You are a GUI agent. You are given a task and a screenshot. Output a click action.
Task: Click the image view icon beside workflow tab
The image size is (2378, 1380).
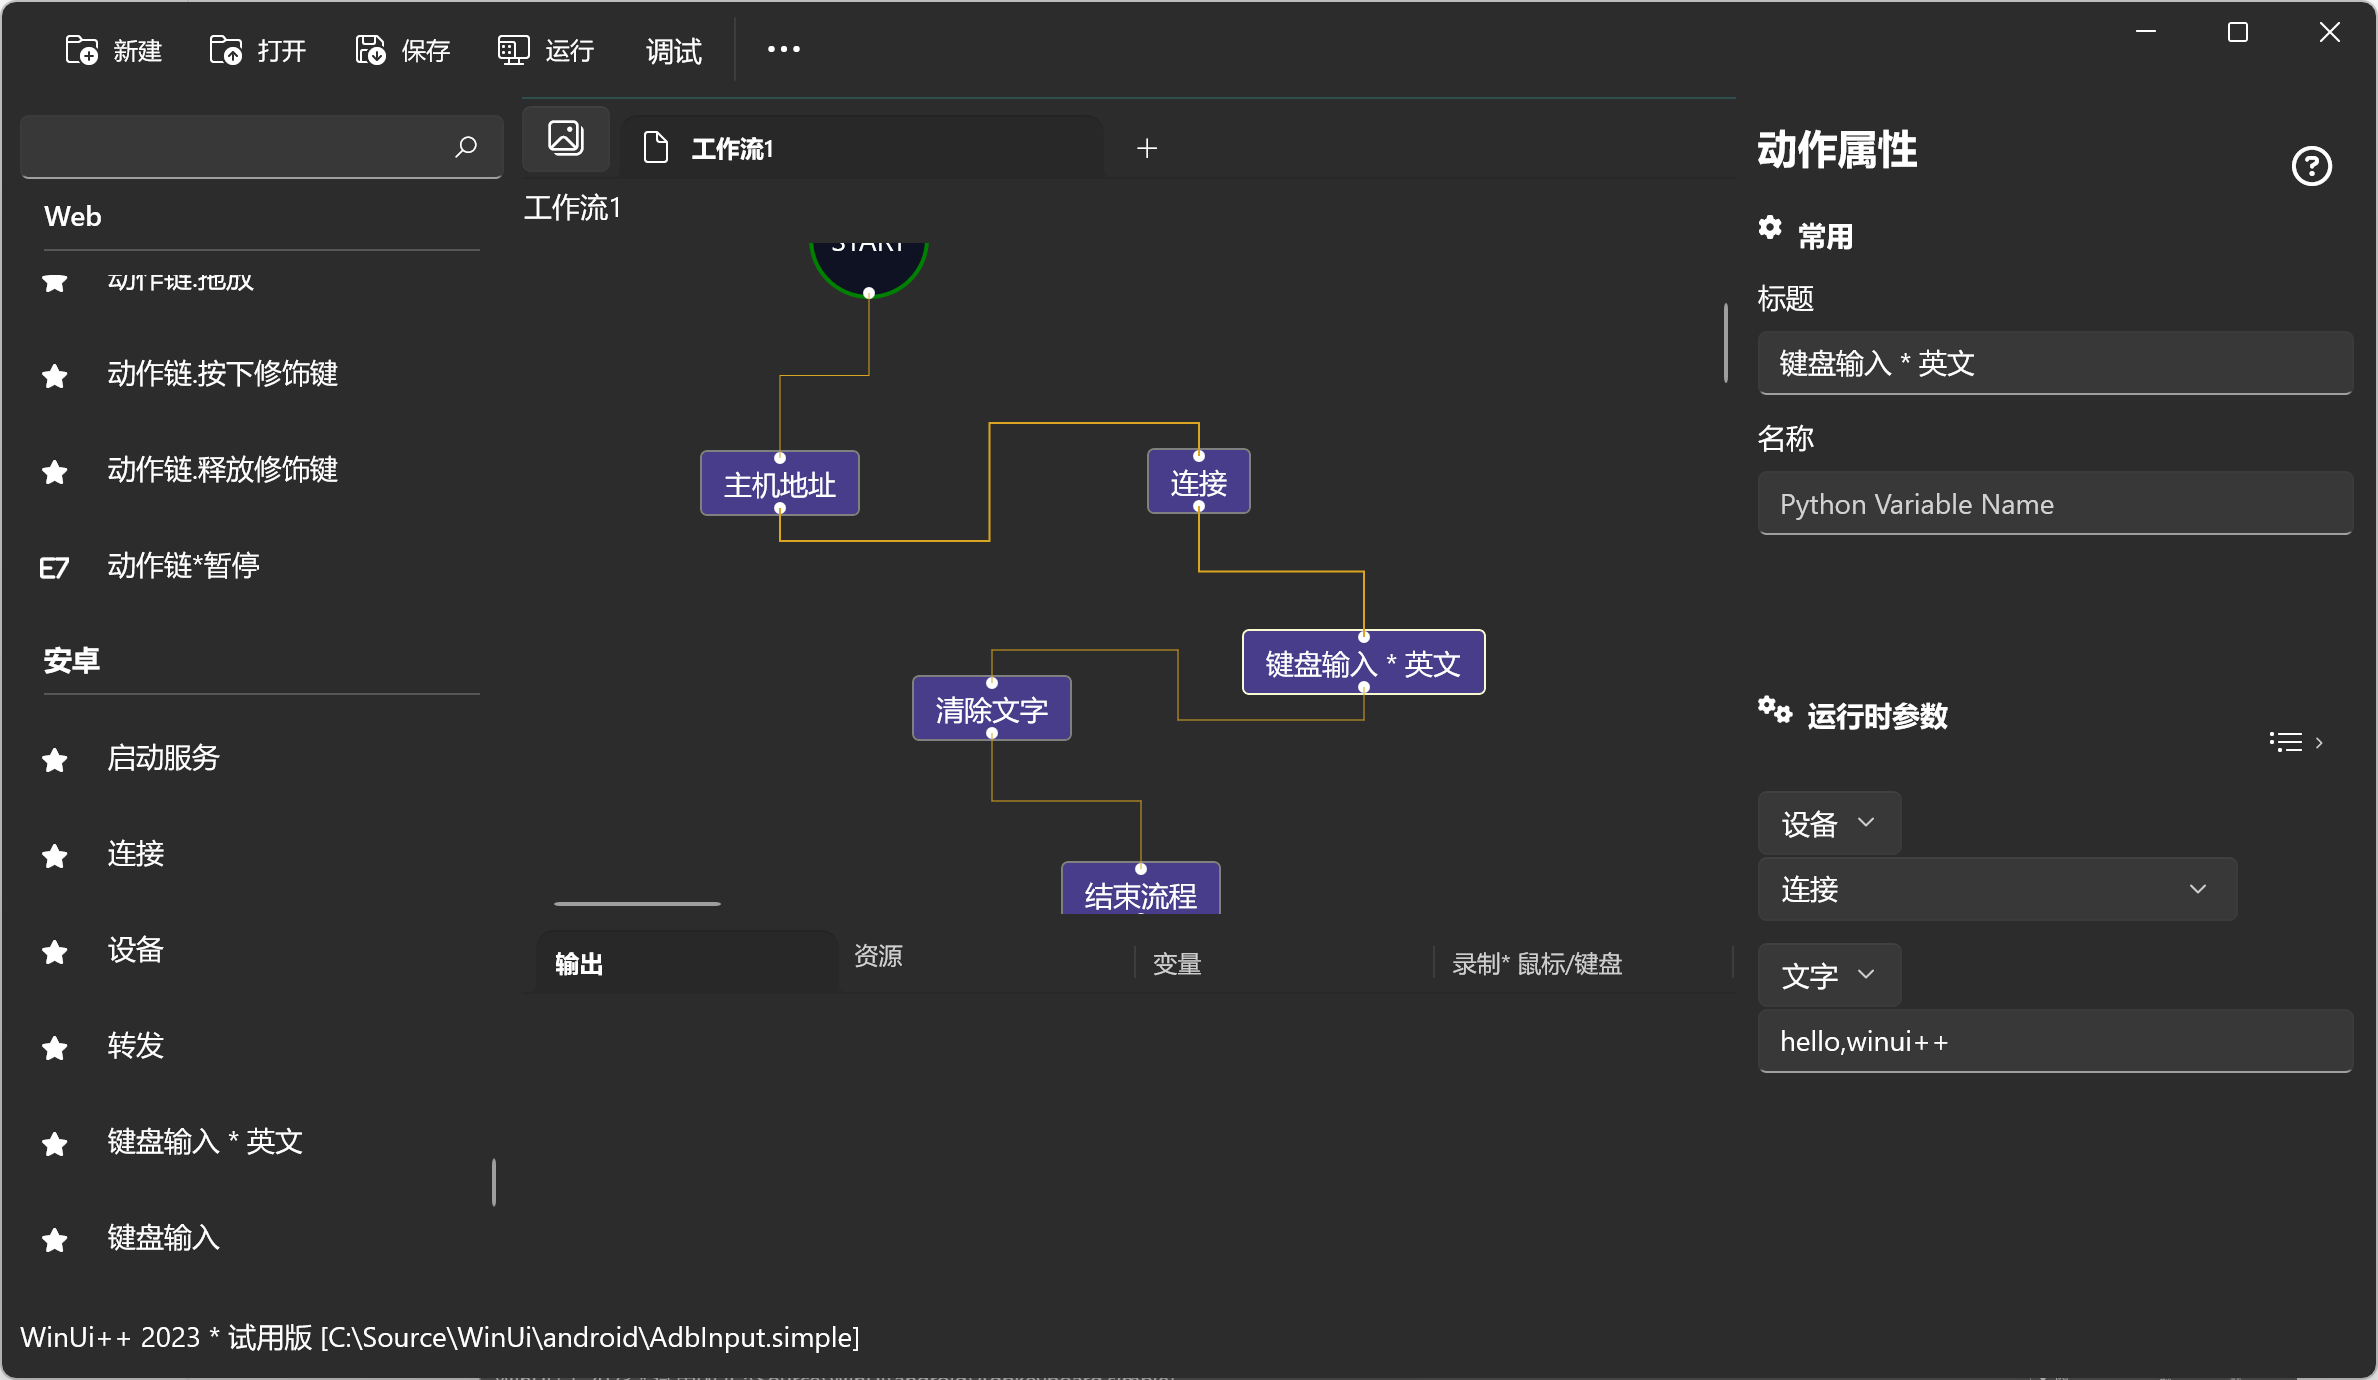click(x=566, y=139)
